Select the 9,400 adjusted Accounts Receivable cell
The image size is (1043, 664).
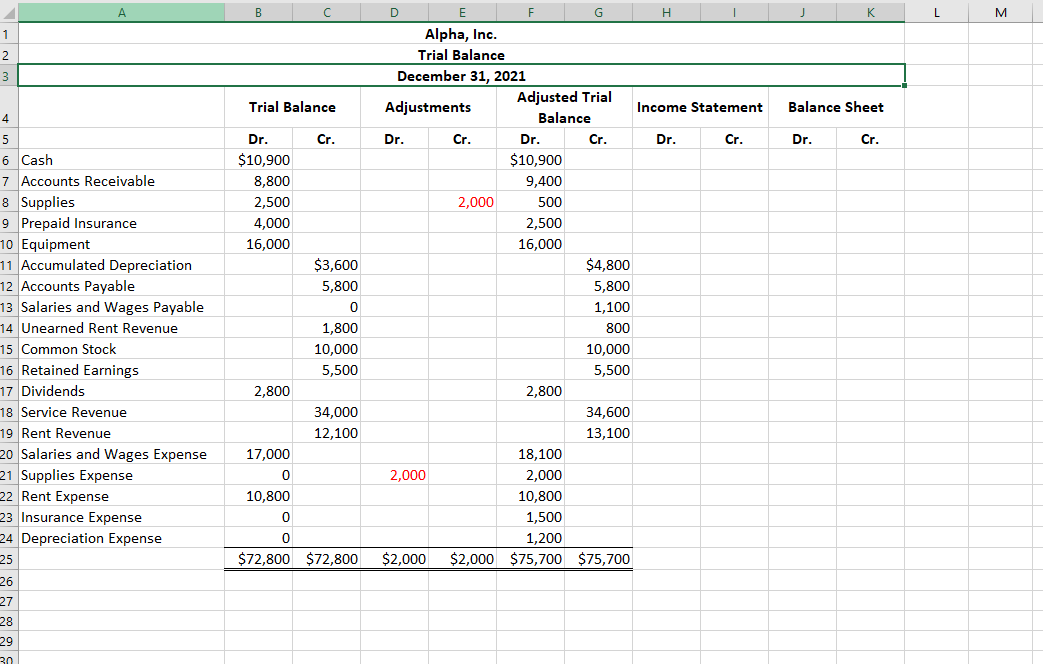pyautogui.click(x=530, y=181)
